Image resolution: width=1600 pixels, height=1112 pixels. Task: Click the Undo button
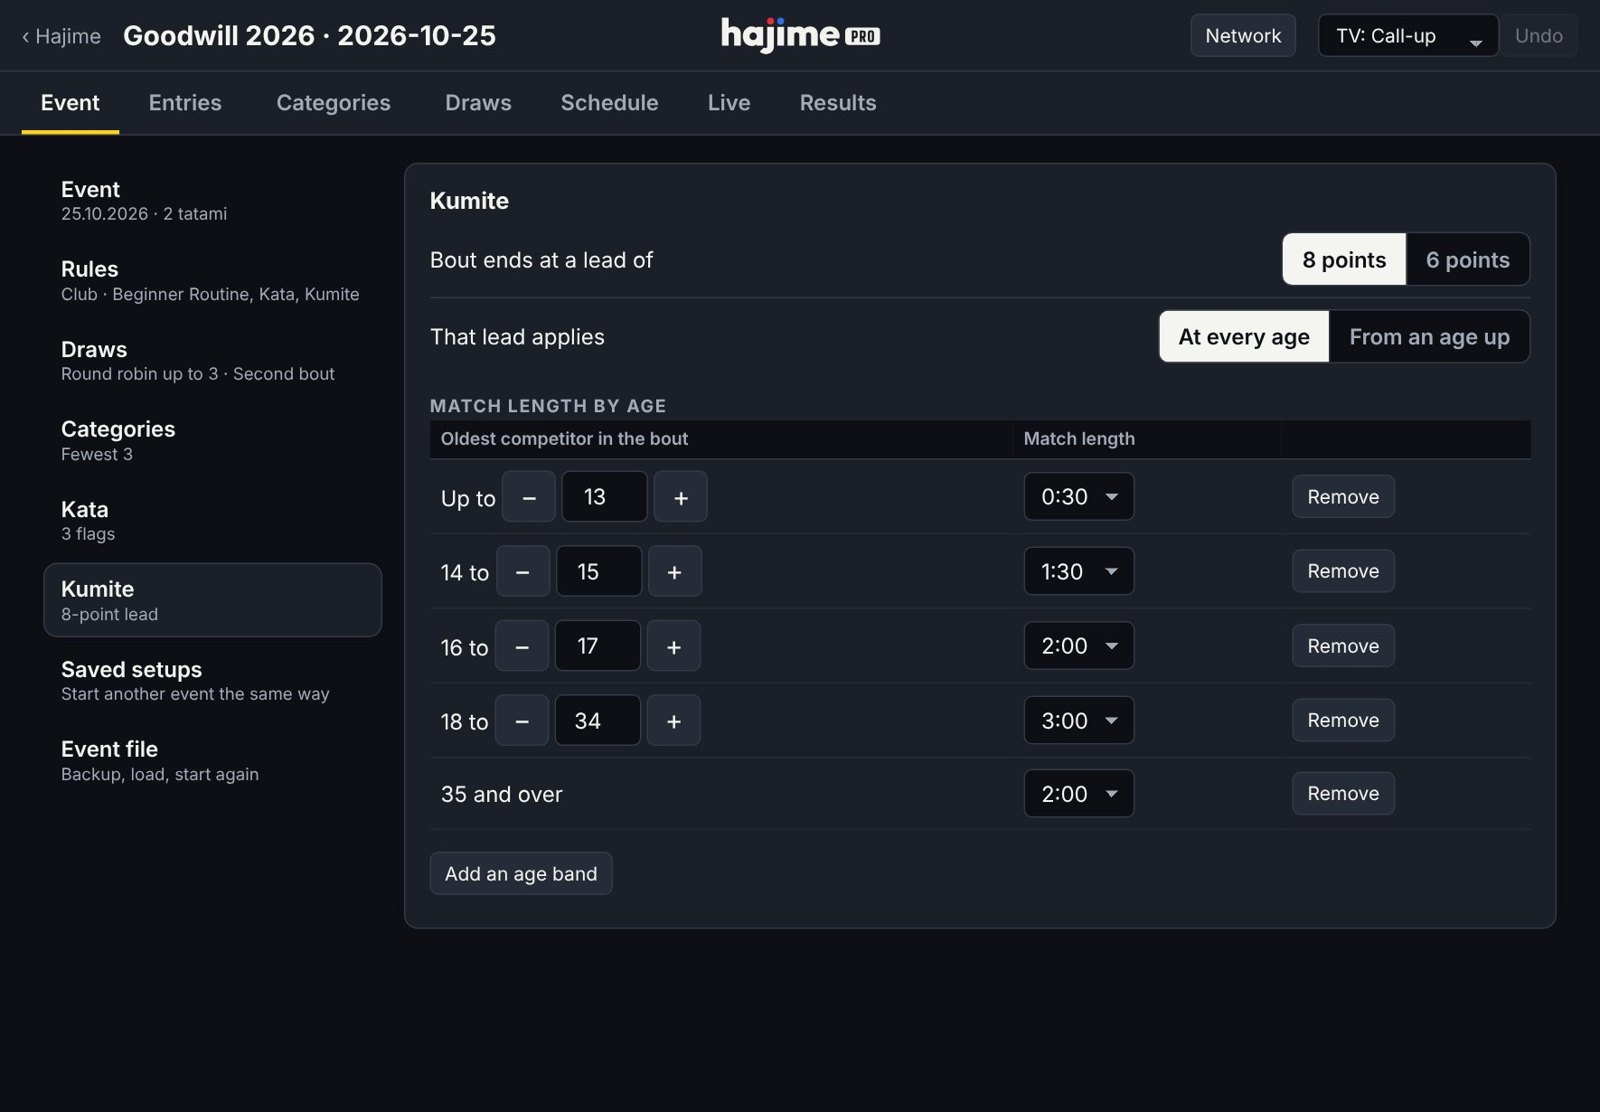click(1538, 36)
